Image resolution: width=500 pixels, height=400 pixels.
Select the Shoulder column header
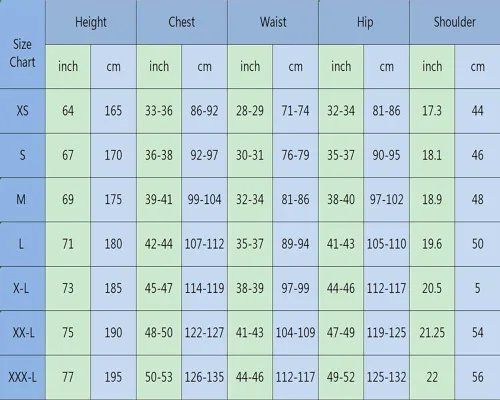(x=455, y=22)
